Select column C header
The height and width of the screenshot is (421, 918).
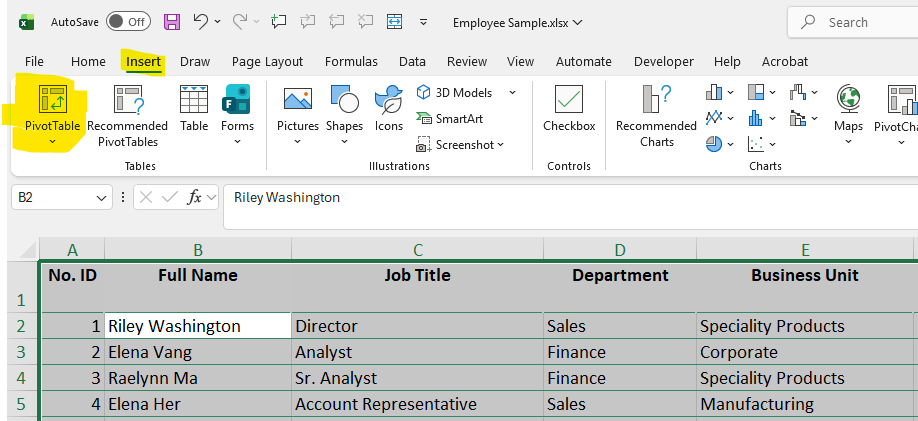417,250
